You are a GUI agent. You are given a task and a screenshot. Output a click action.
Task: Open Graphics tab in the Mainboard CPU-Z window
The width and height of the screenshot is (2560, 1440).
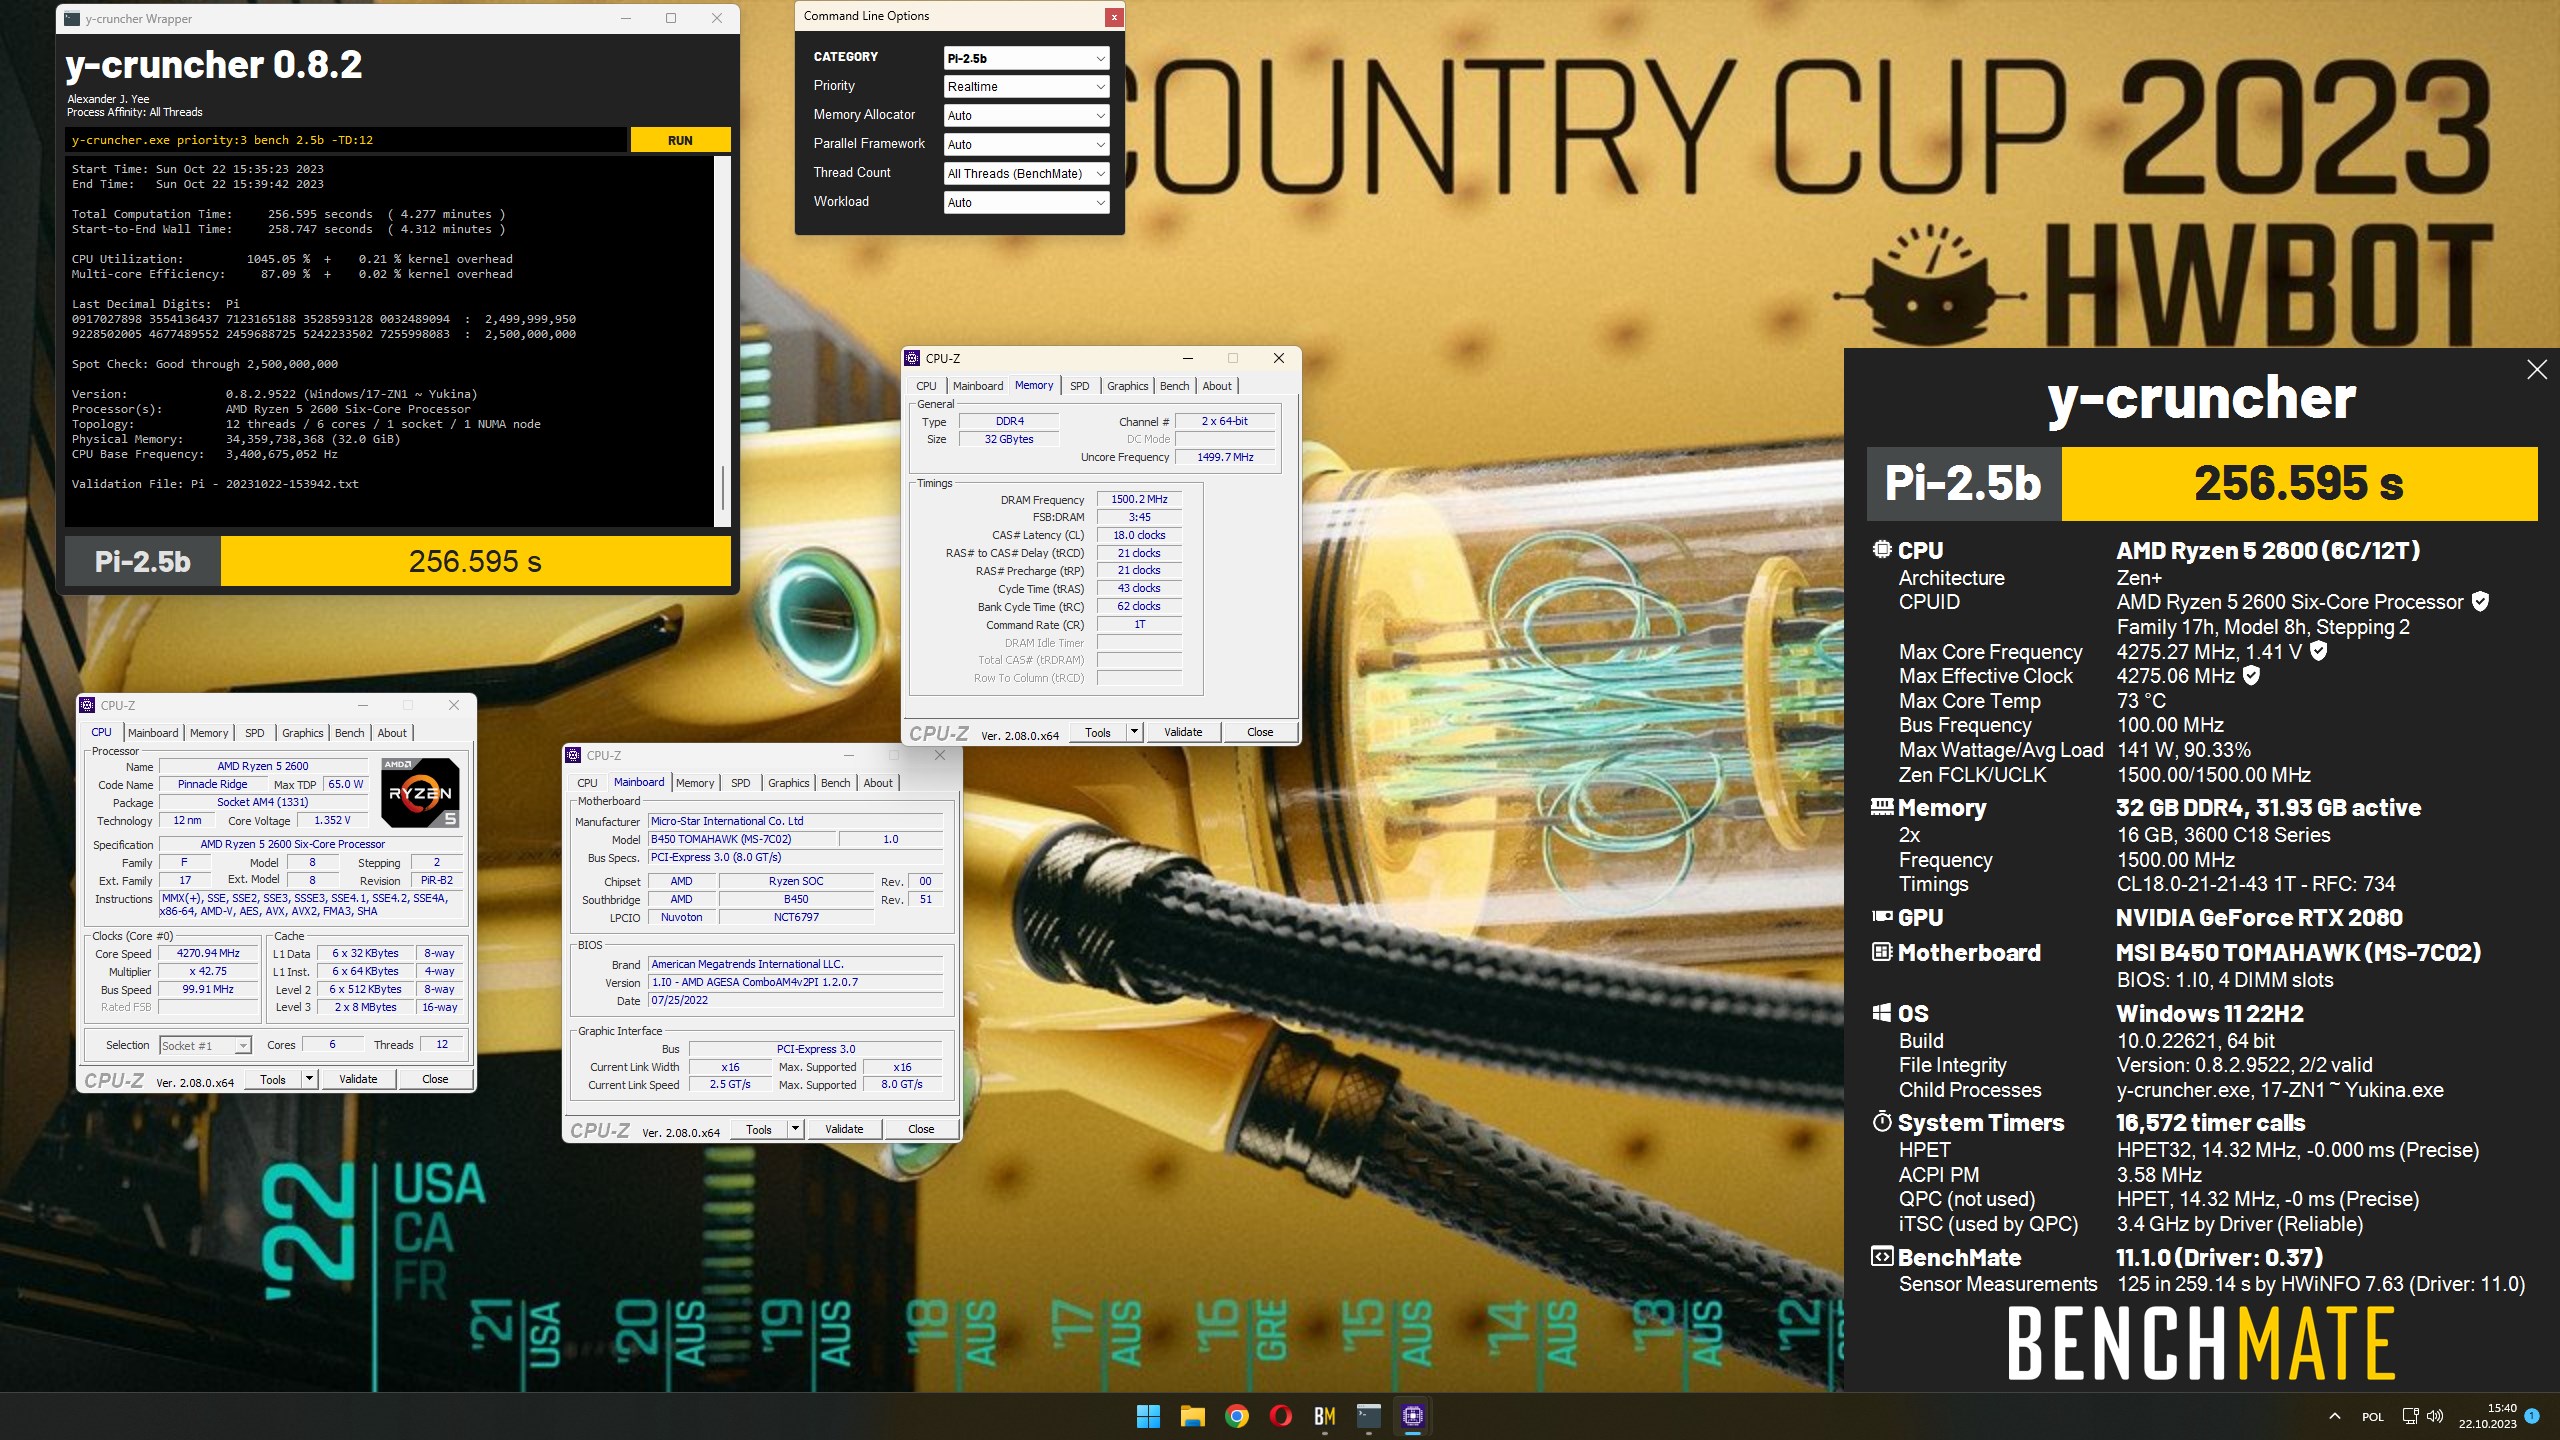click(788, 783)
